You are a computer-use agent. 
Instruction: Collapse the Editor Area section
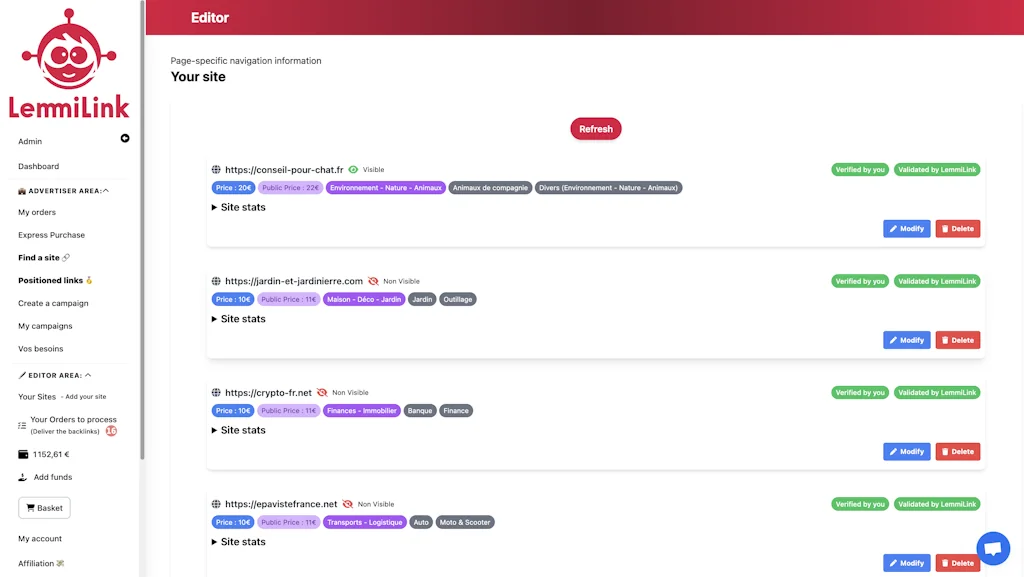point(55,375)
